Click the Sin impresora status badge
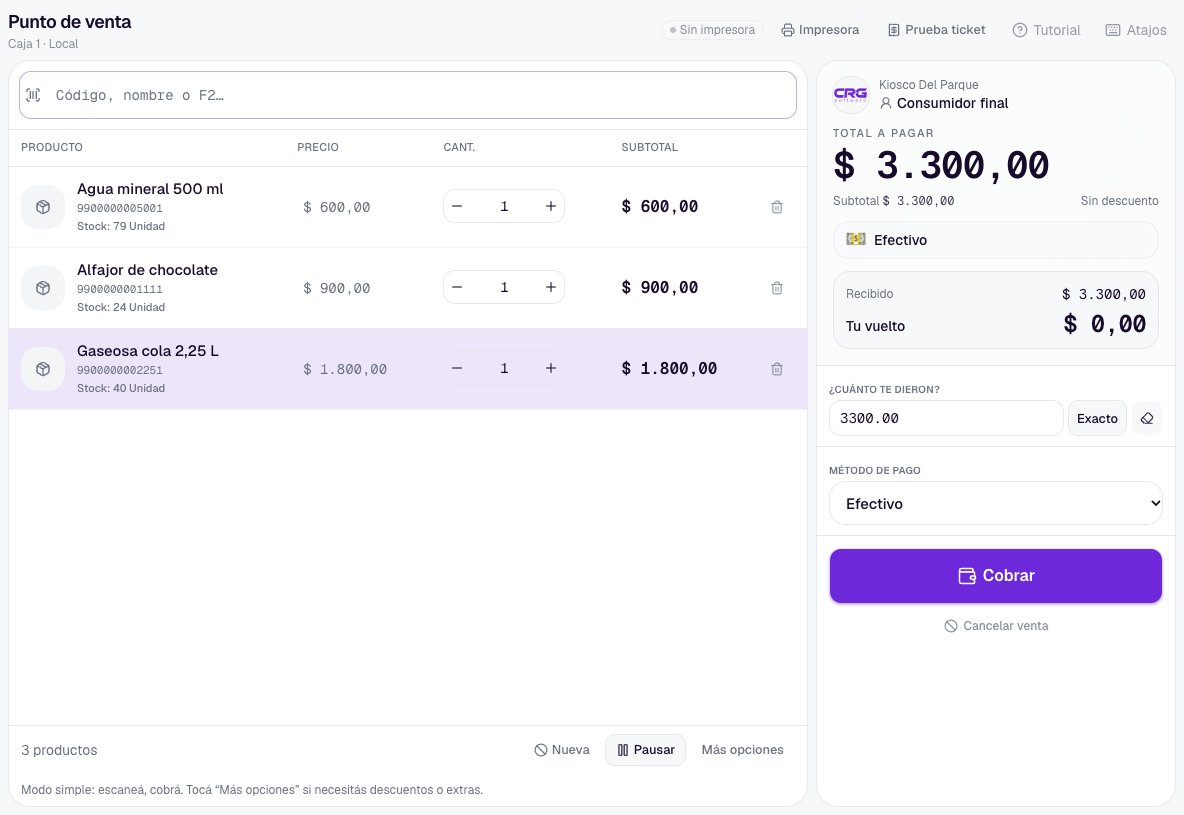The width and height of the screenshot is (1184, 815). [712, 30]
